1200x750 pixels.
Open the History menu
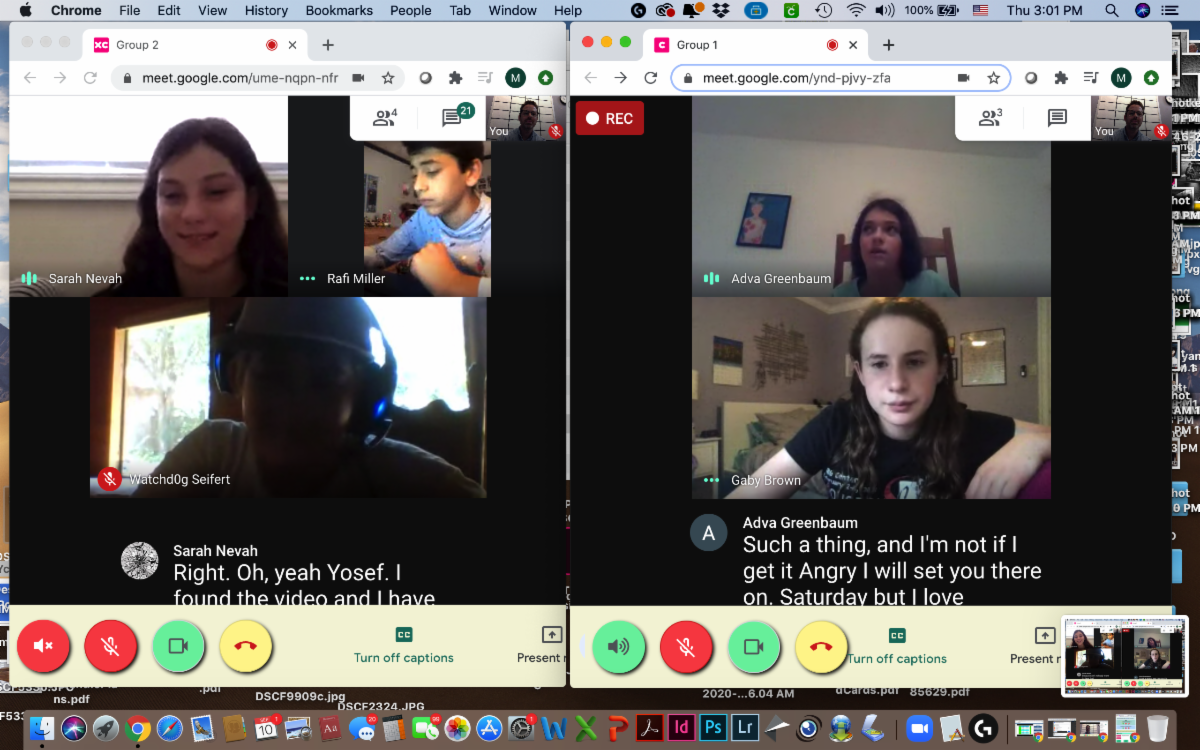pos(266,10)
